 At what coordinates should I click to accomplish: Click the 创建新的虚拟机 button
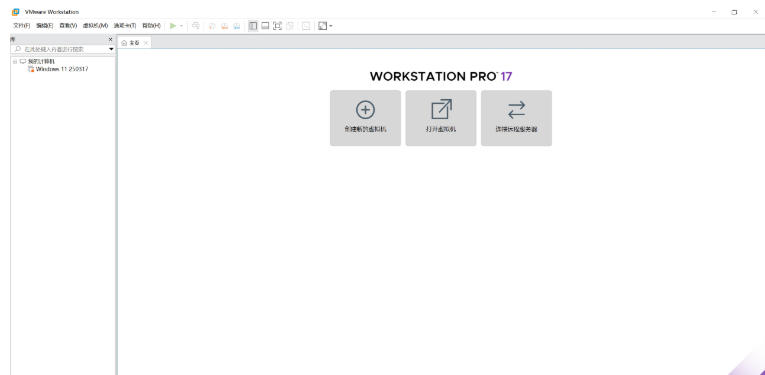[365, 118]
